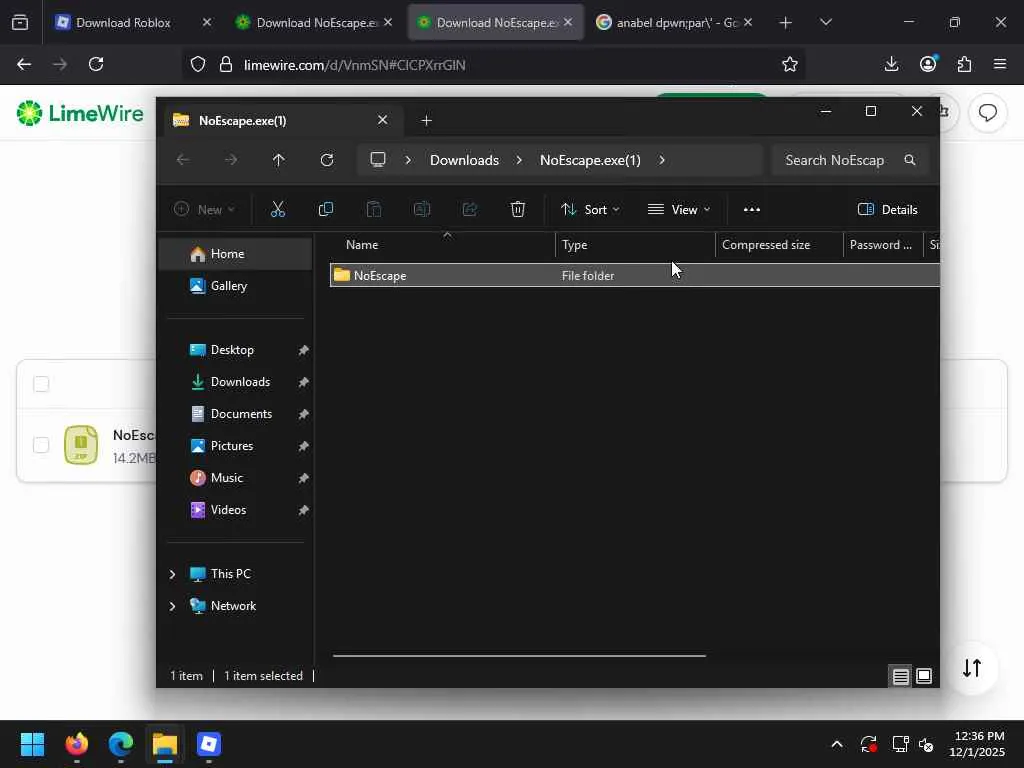Click the LimeWire logo link
Viewport: 1024px width, 768px height.
80,113
